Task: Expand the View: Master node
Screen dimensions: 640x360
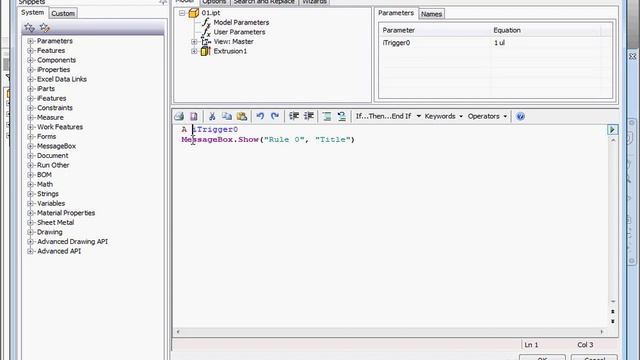Action: (194, 42)
